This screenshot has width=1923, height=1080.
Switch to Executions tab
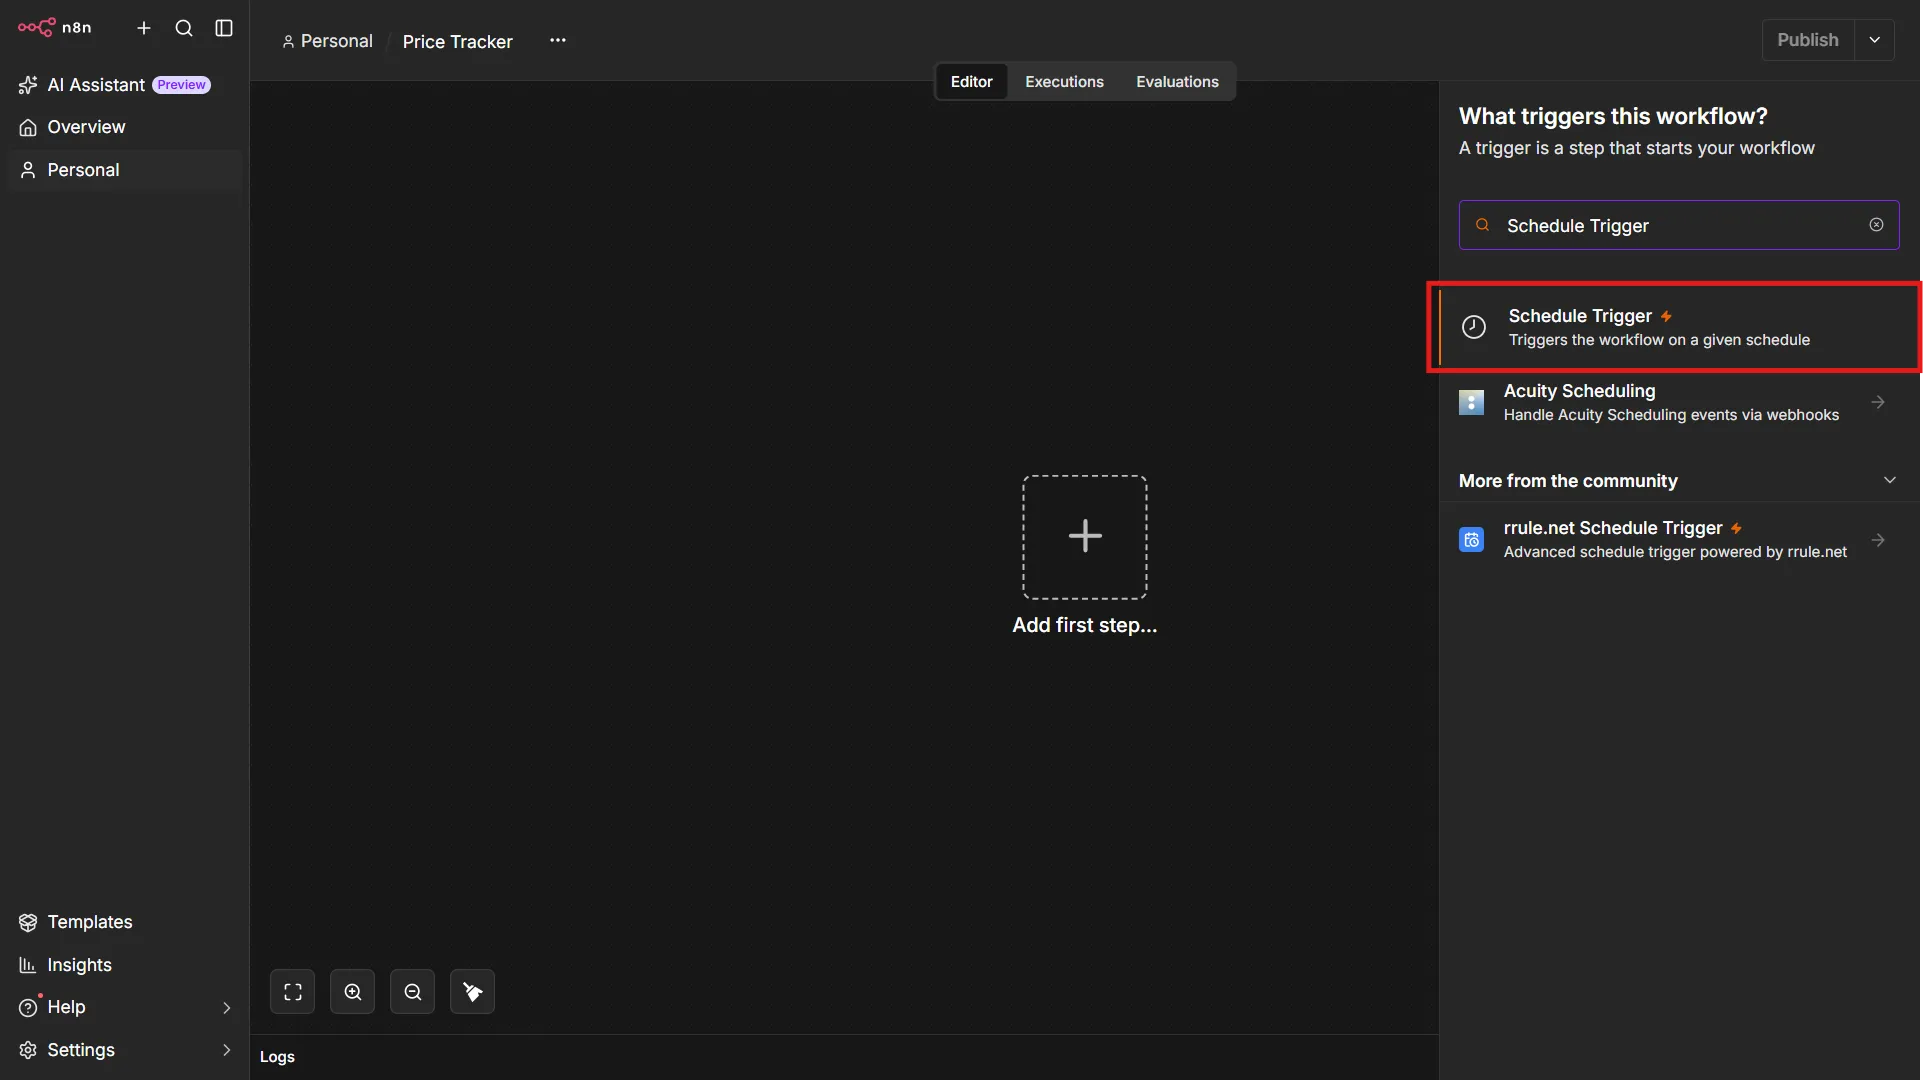pos(1064,82)
